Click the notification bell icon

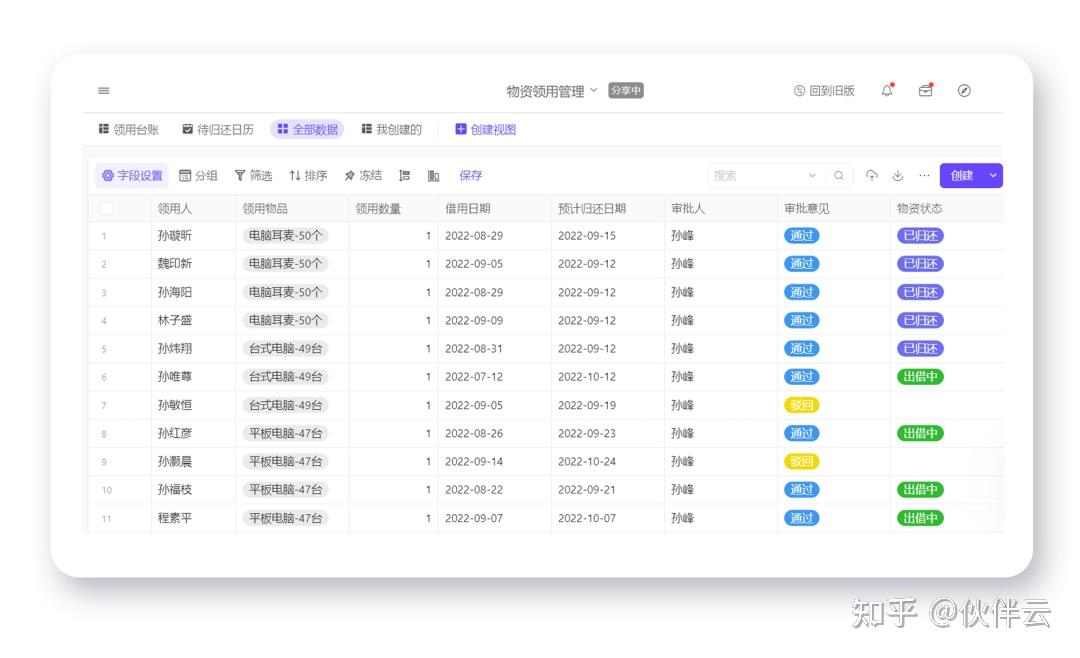point(887,90)
